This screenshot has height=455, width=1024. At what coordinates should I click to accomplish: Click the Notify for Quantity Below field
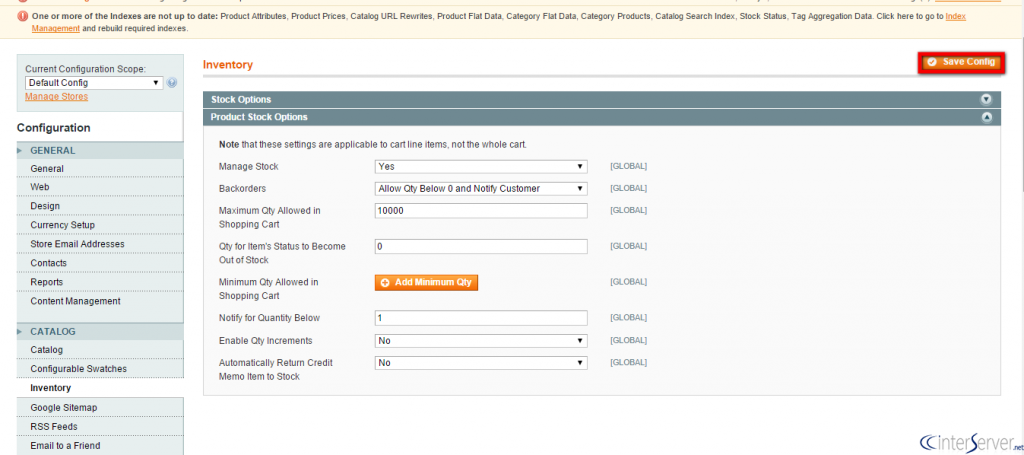coord(481,318)
